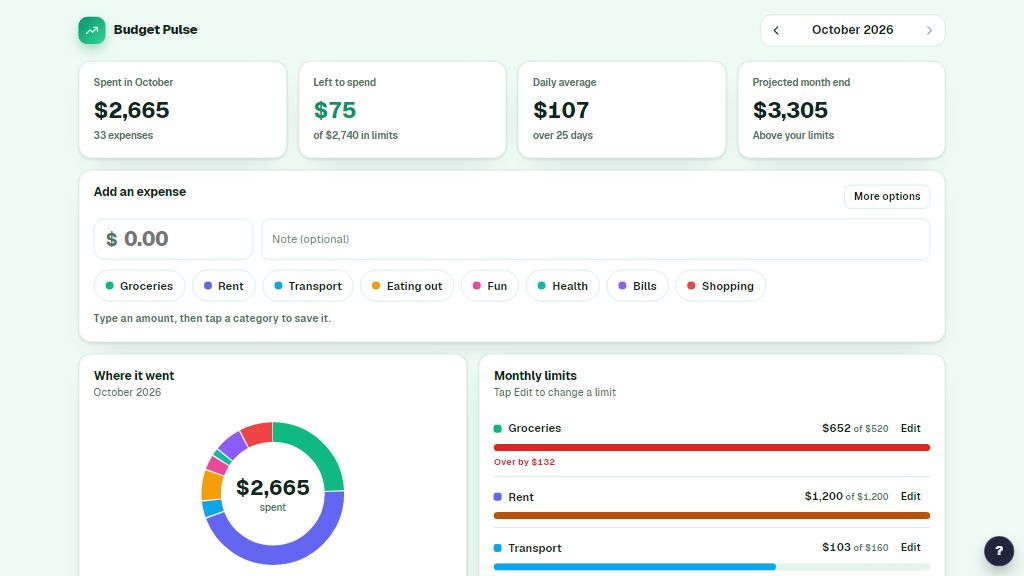1024x576 pixels.
Task: Click the 'Add an expense' heading
Action: (x=140, y=192)
